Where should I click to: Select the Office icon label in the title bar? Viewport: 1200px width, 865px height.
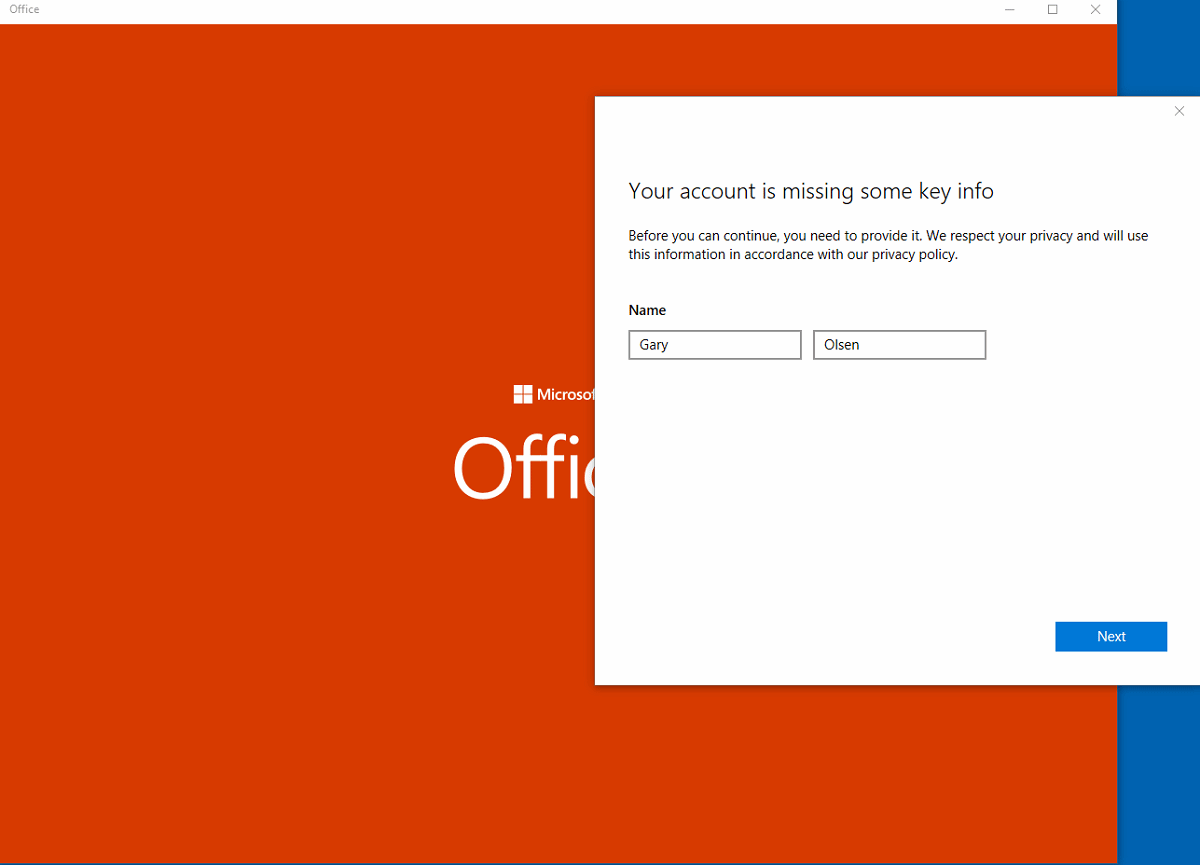[23, 10]
